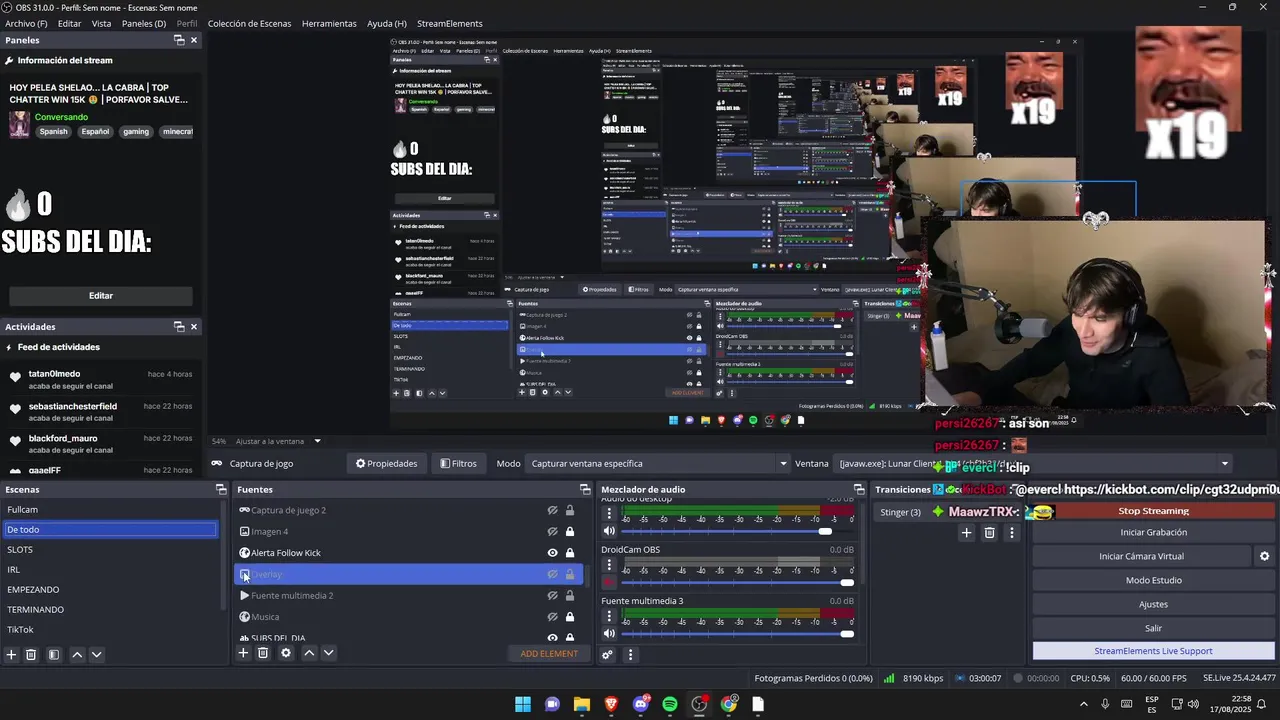Viewport: 1280px width, 720px height.
Task: Open the Ventana window selection dropdown
Action: coord(1034,463)
